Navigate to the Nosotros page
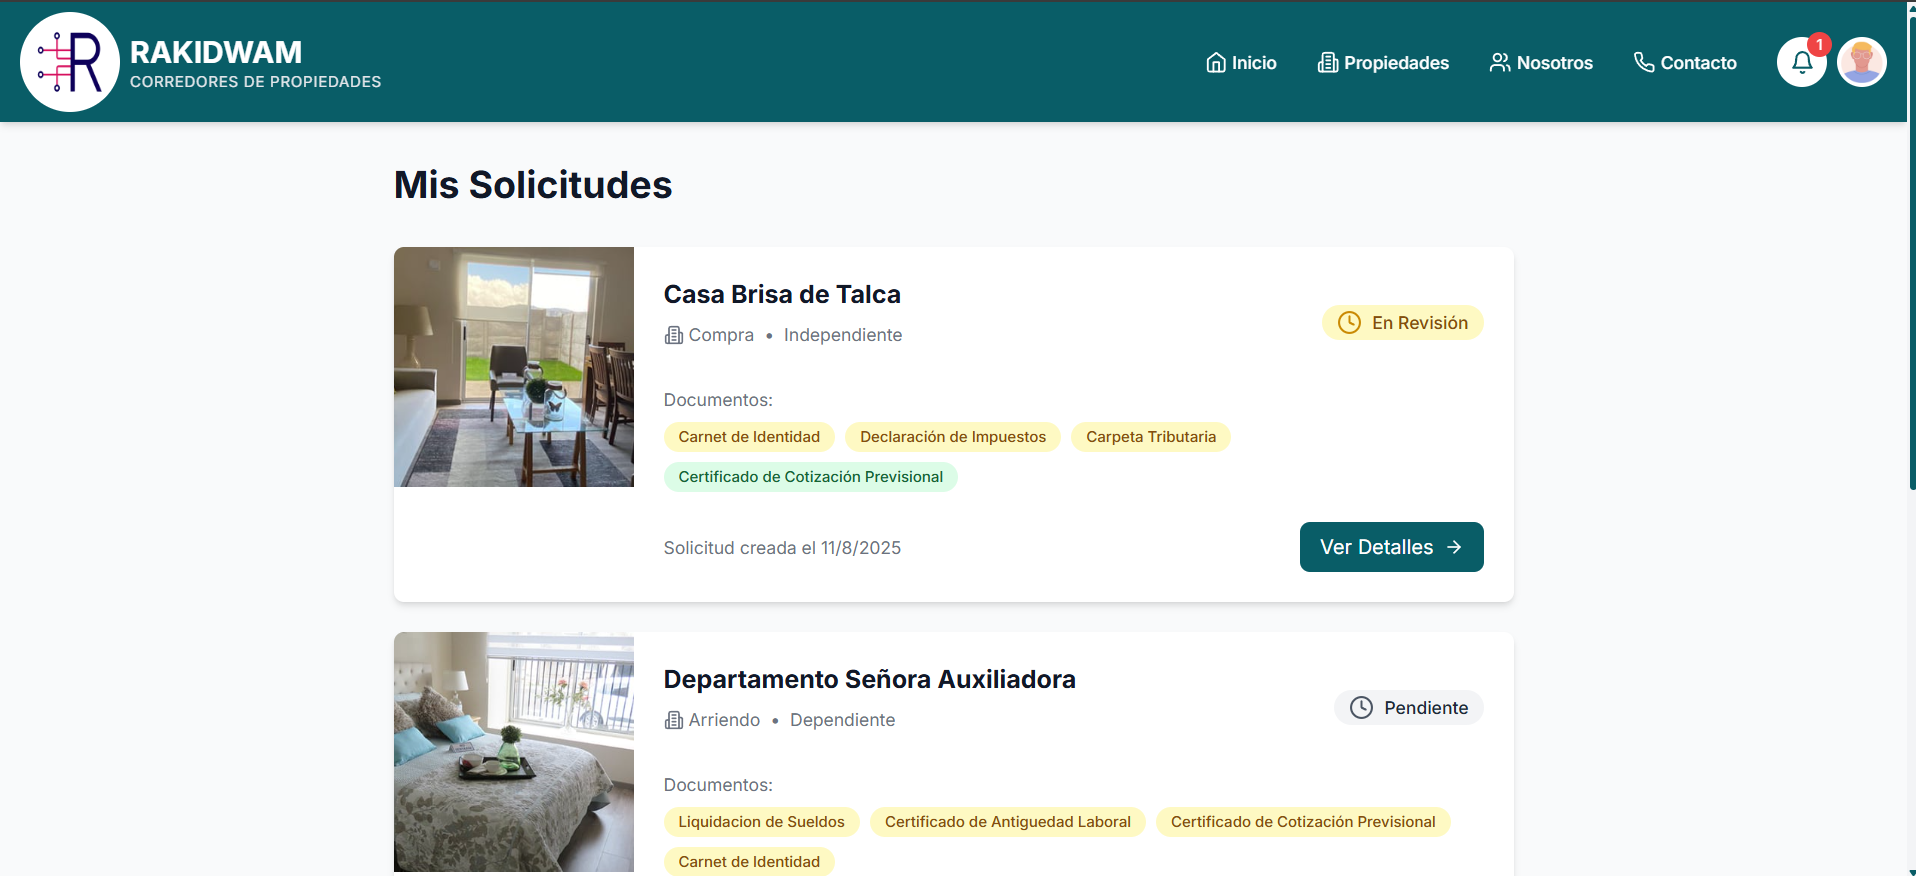 coord(1554,63)
